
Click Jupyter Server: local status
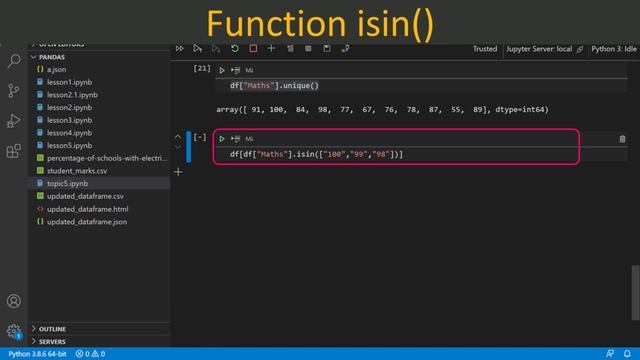point(545,49)
